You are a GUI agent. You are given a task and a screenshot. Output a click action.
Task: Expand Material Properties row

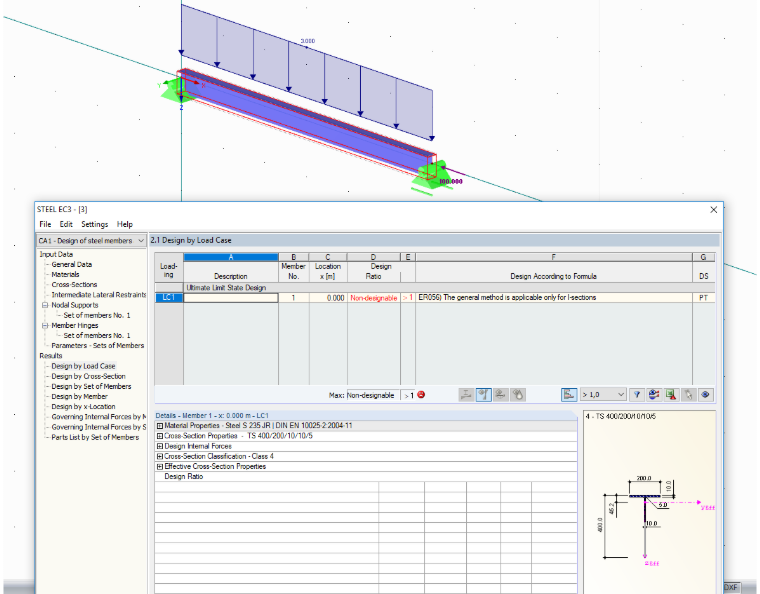point(159,425)
